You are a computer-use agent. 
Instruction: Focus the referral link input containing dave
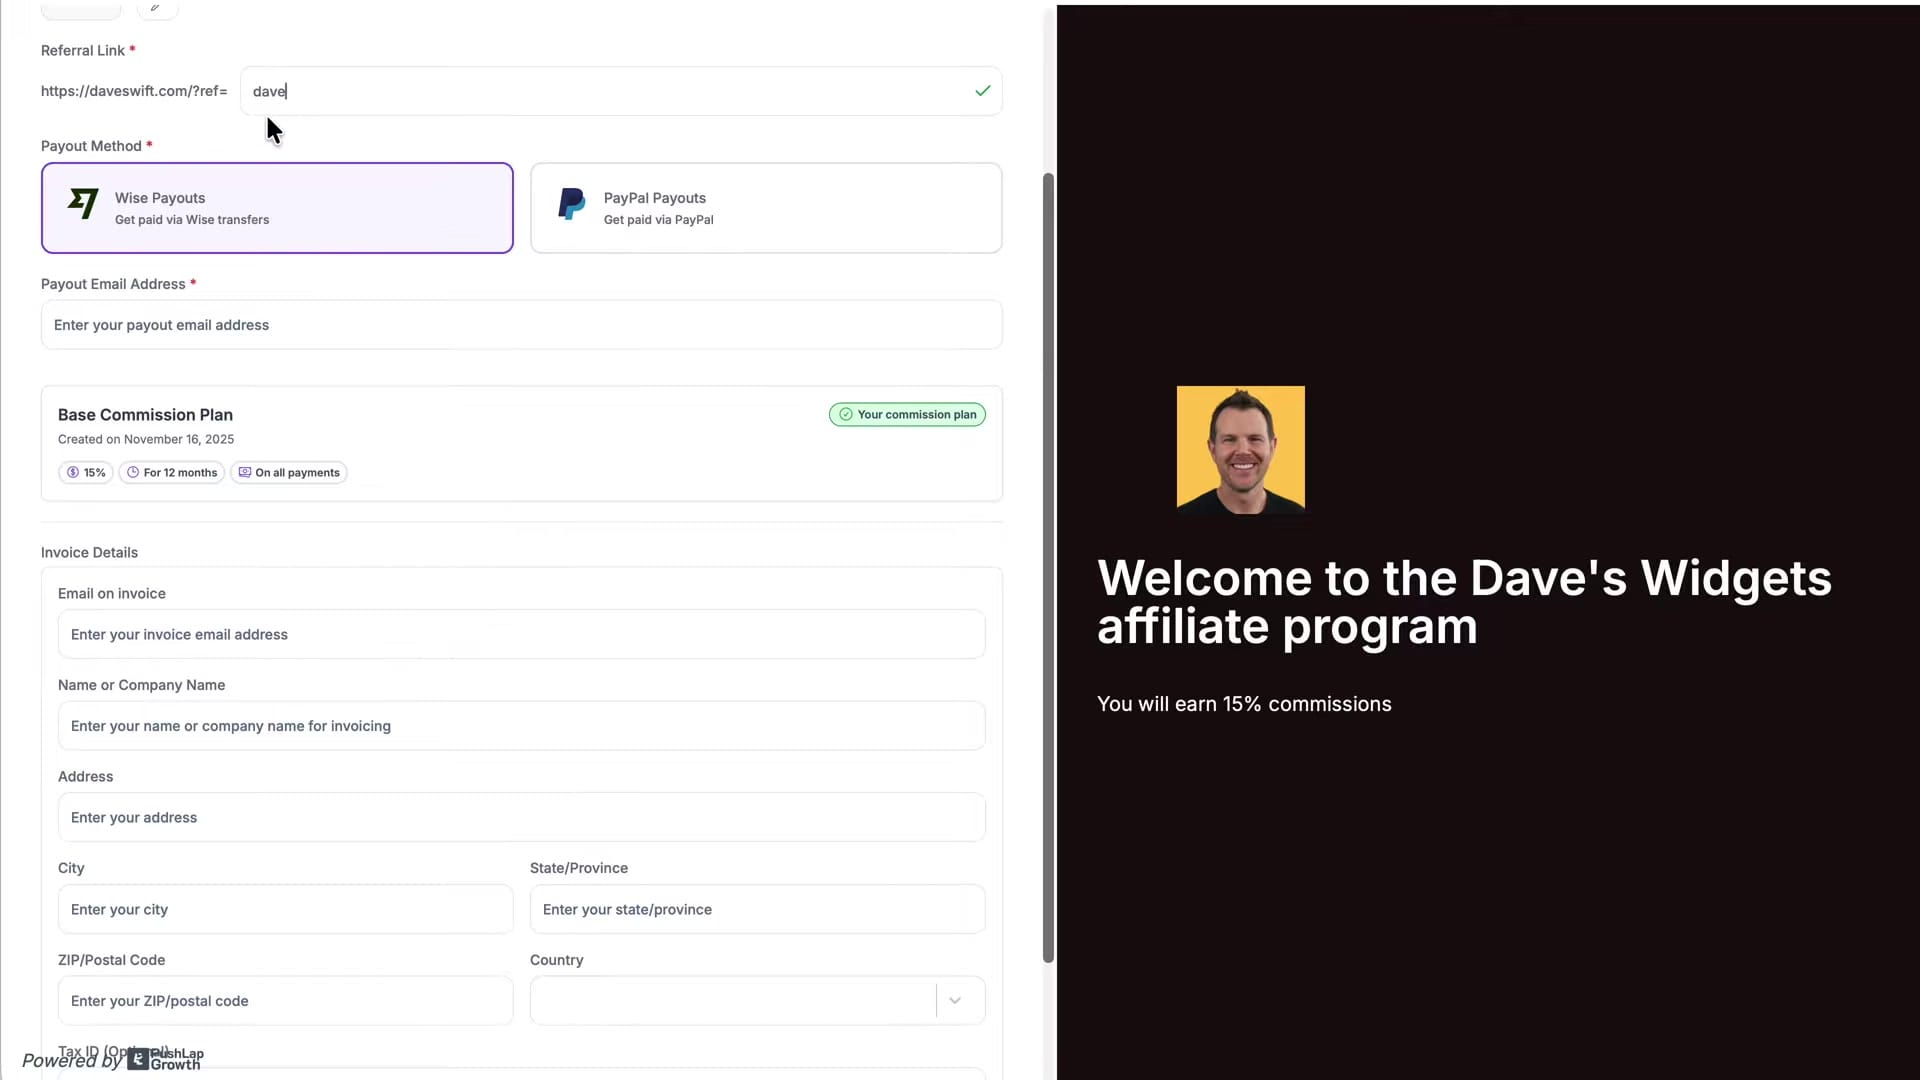point(621,91)
